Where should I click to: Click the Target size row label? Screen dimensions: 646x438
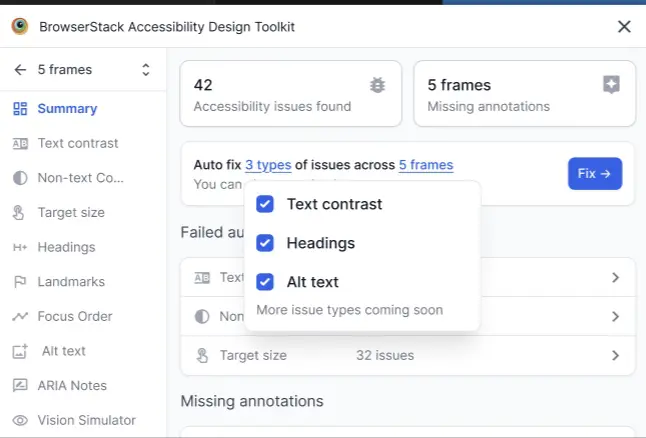pyautogui.click(x=253, y=355)
